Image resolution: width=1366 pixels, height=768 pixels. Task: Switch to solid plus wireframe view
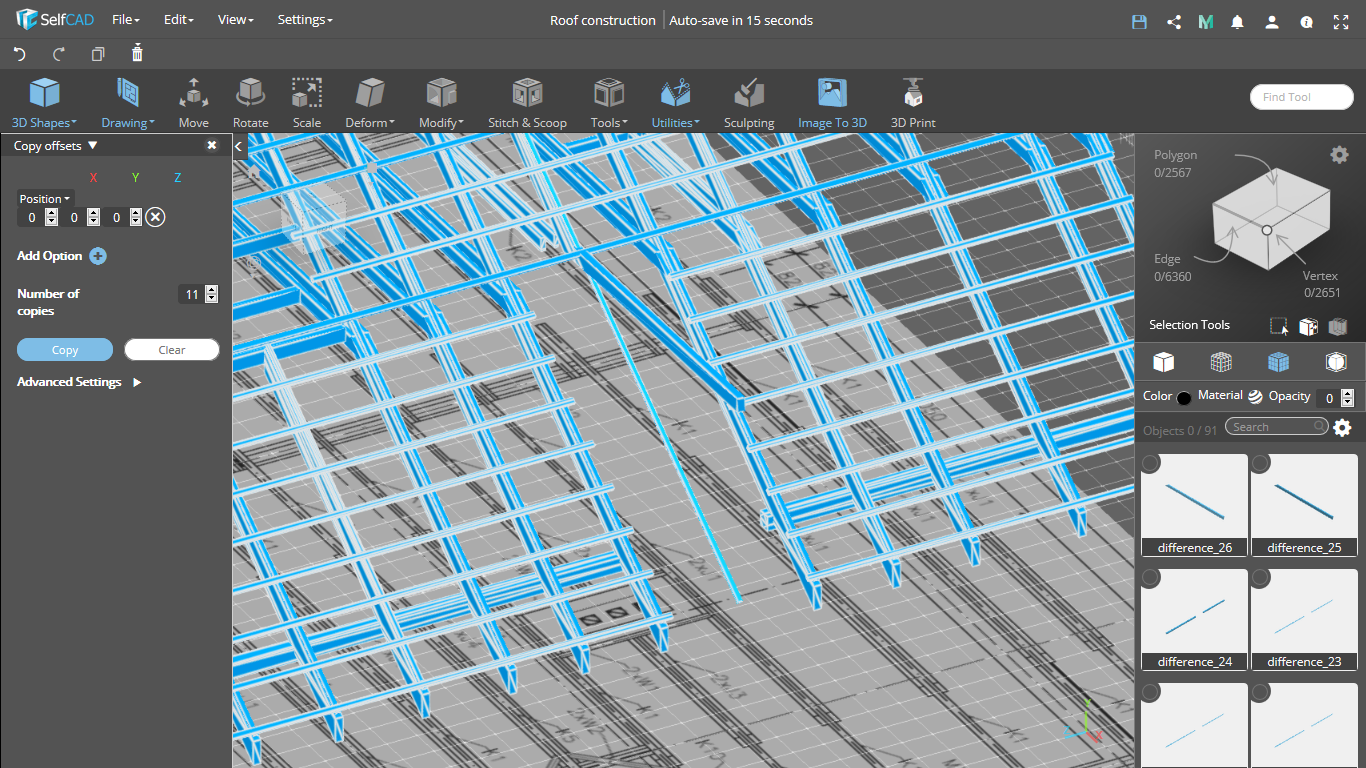[x=1278, y=362]
